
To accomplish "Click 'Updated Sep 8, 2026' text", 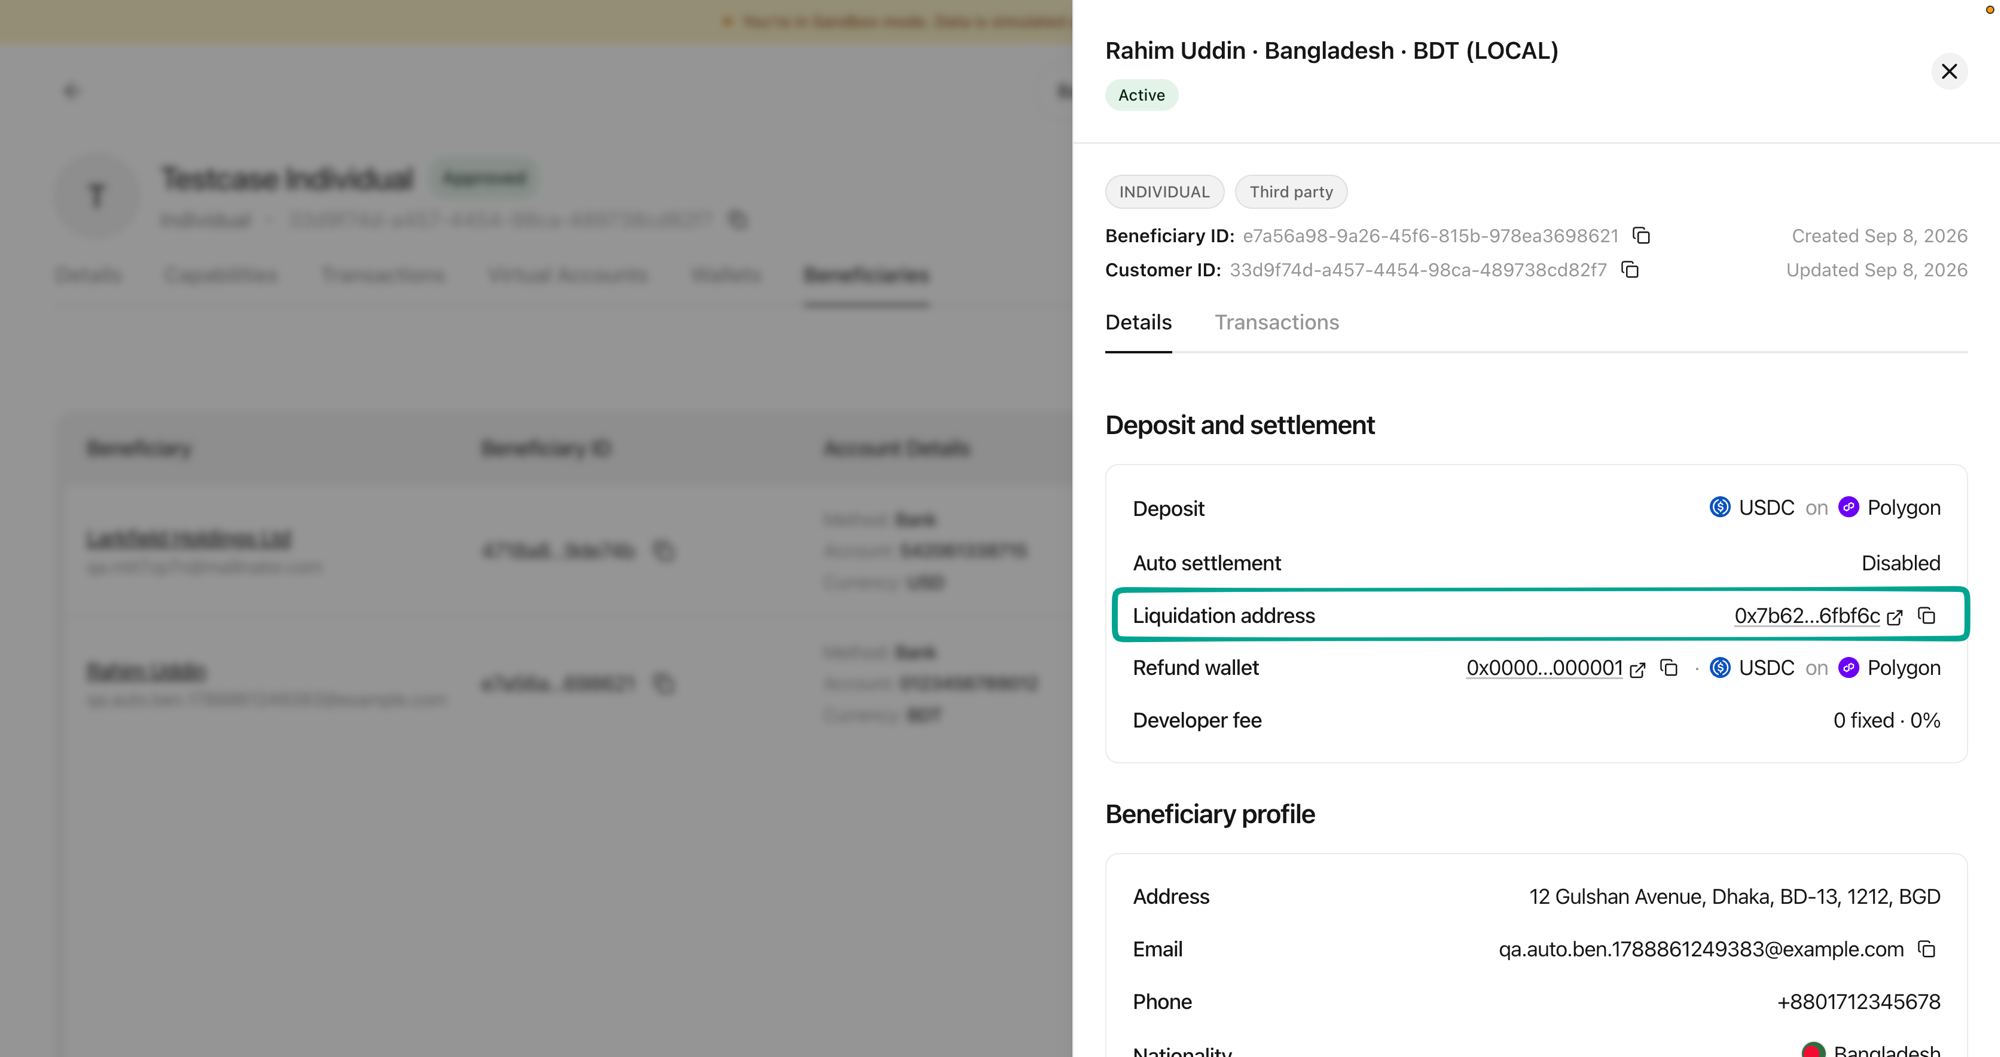I will pyautogui.click(x=1876, y=270).
